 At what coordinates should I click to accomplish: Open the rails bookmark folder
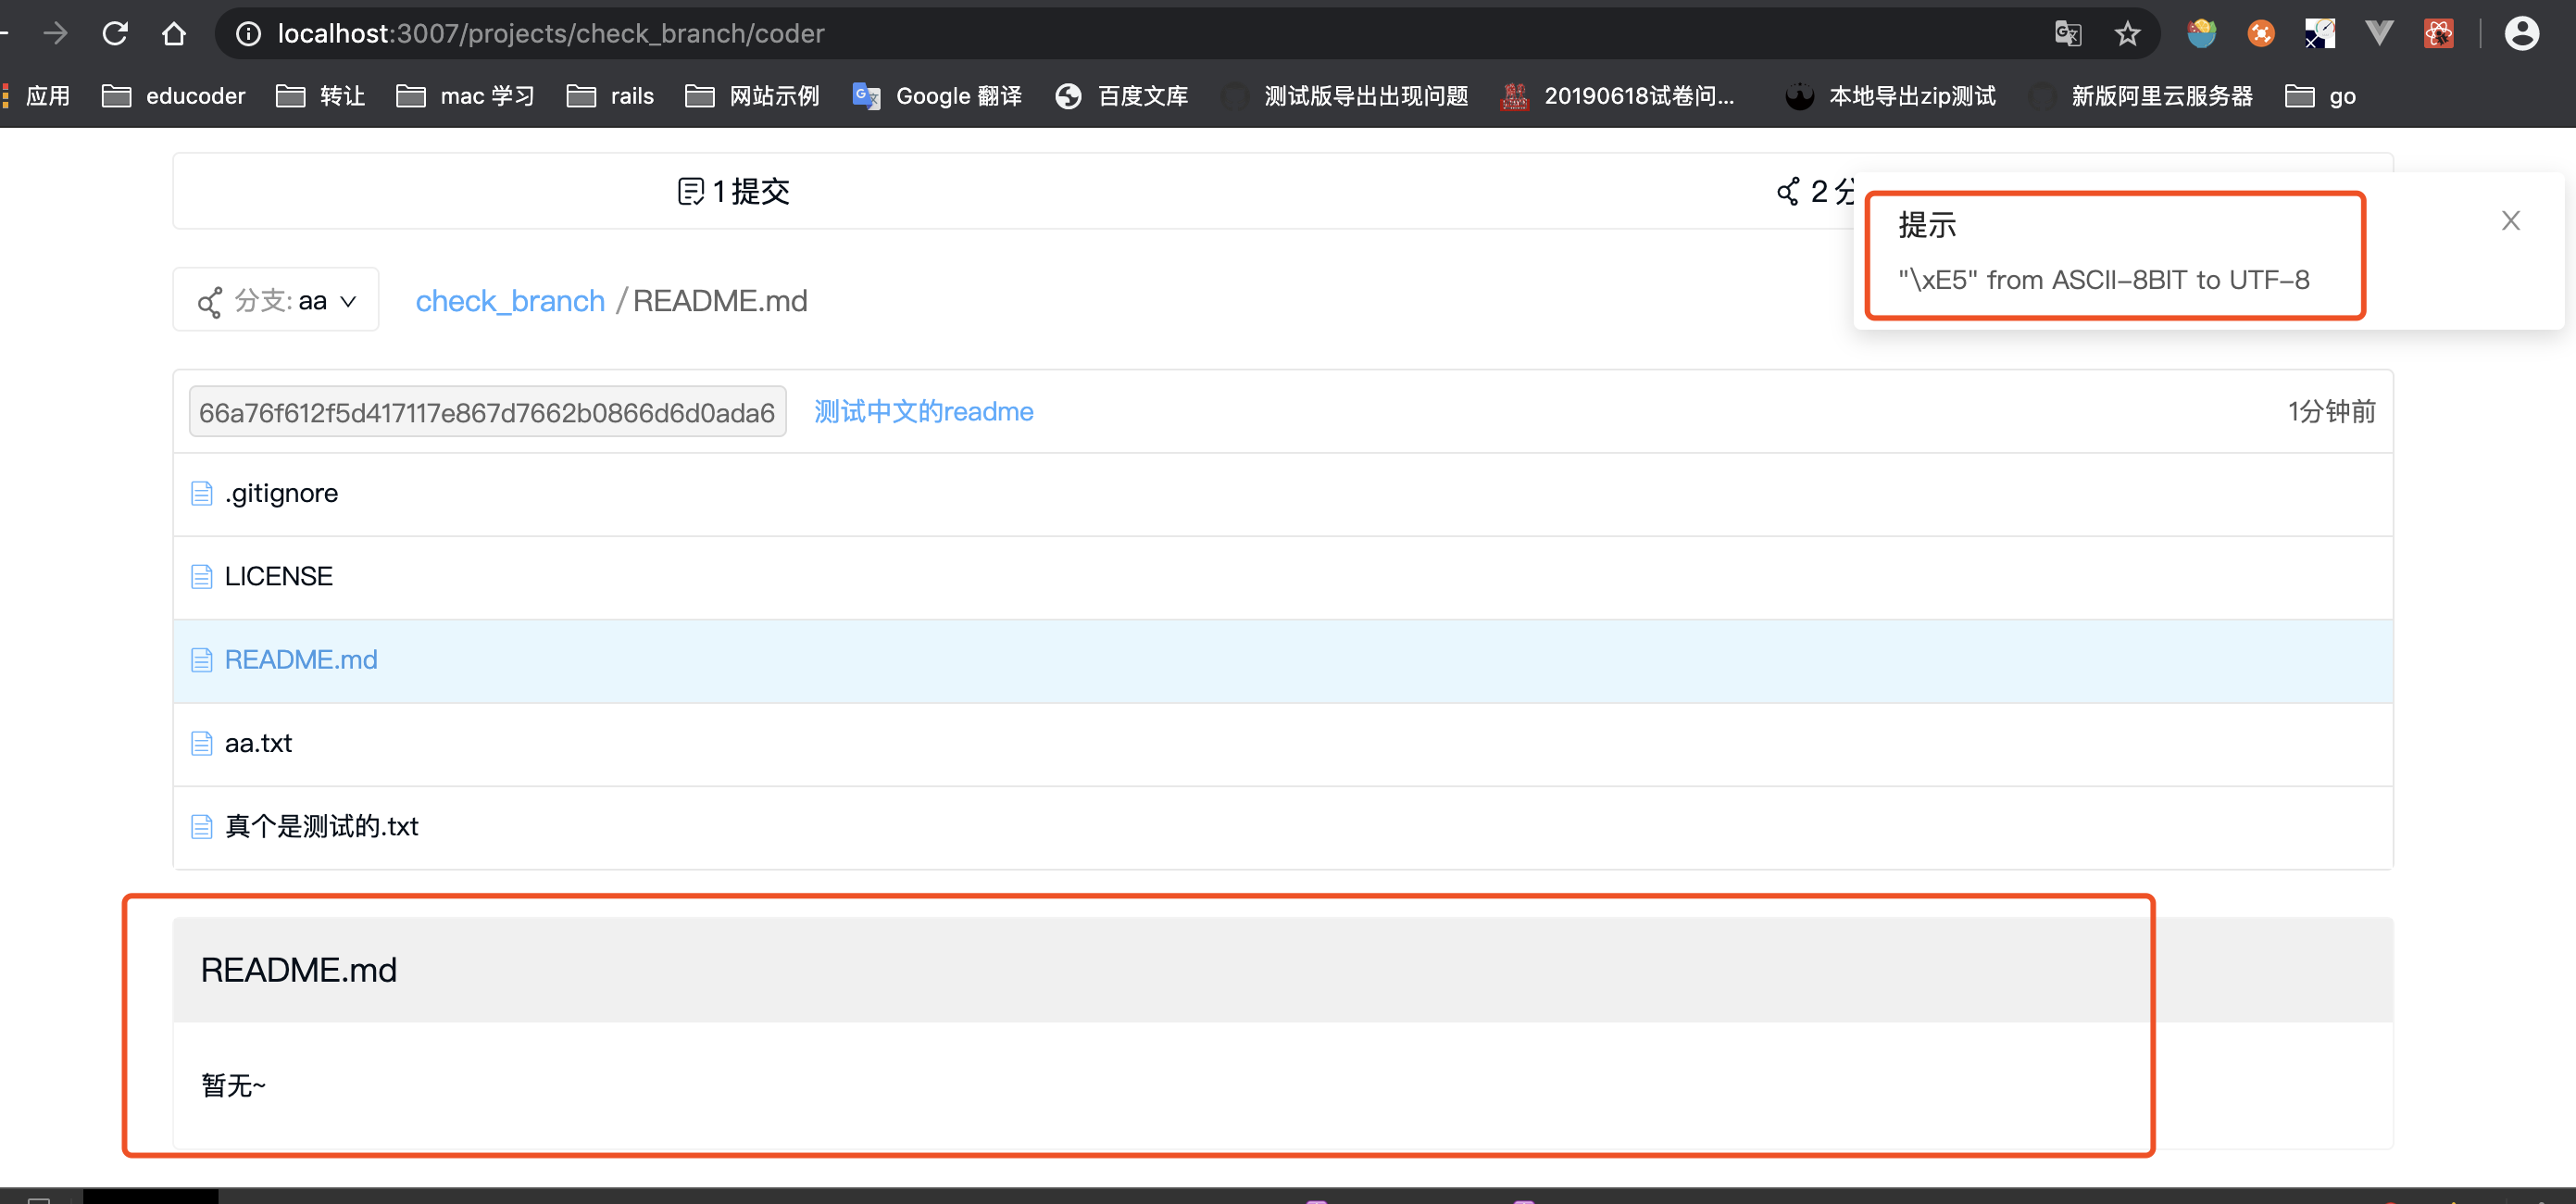click(x=610, y=96)
